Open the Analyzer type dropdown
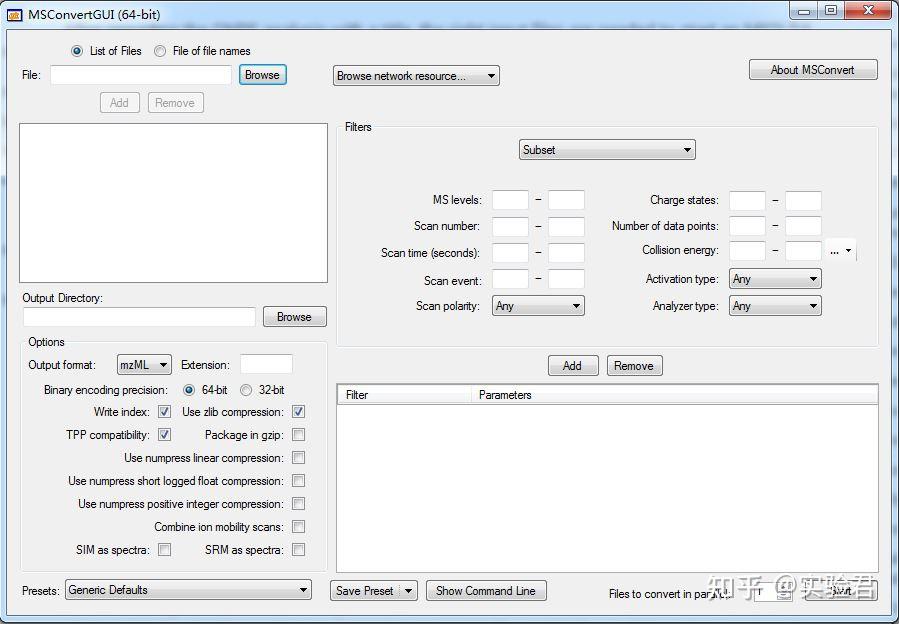 tap(775, 306)
